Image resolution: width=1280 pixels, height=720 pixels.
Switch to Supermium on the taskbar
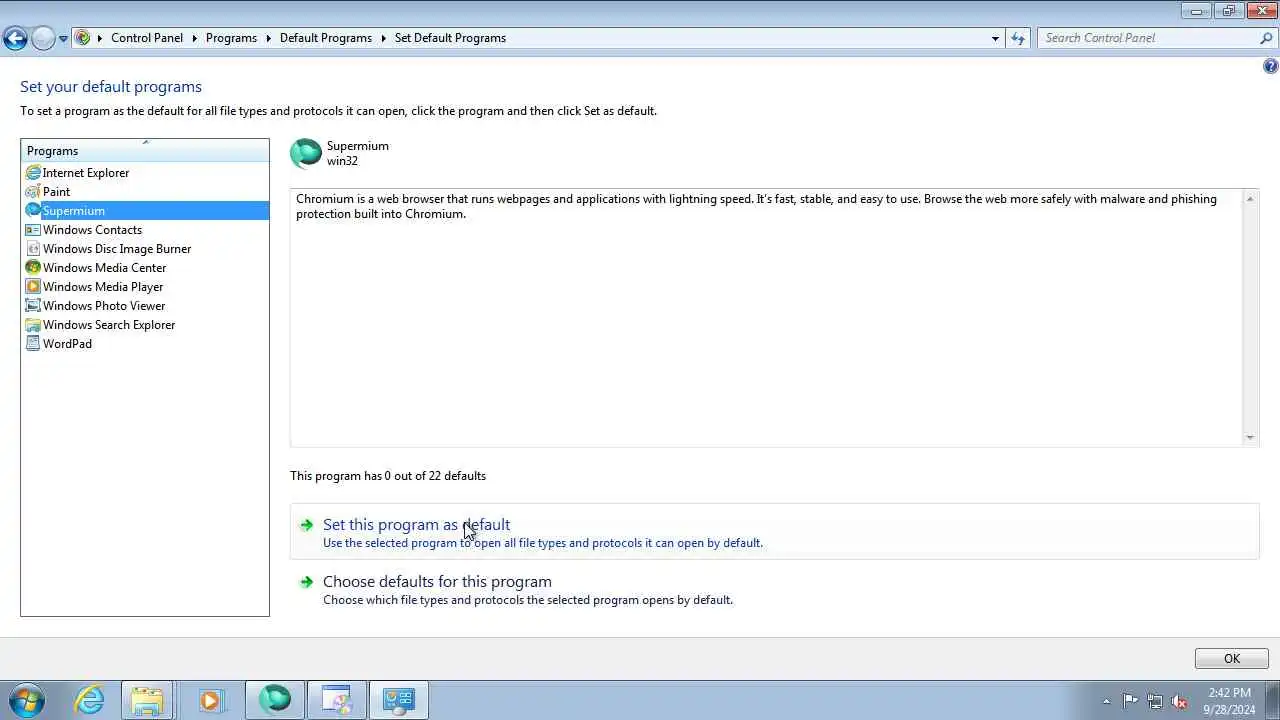pos(275,700)
